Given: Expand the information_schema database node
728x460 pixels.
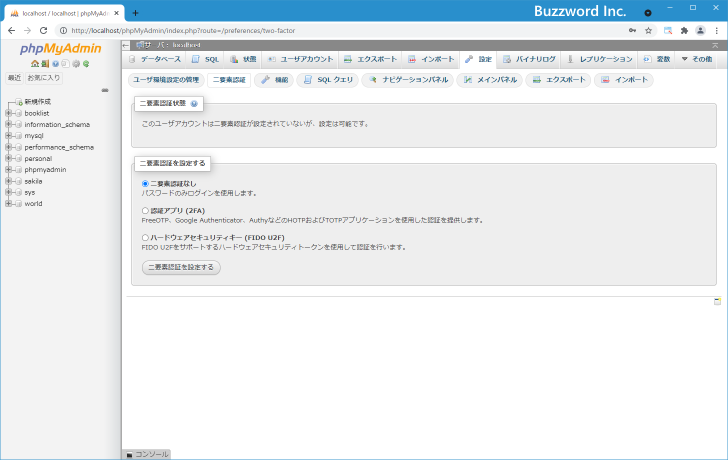Looking at the screenshot, I should coord(8,124).
